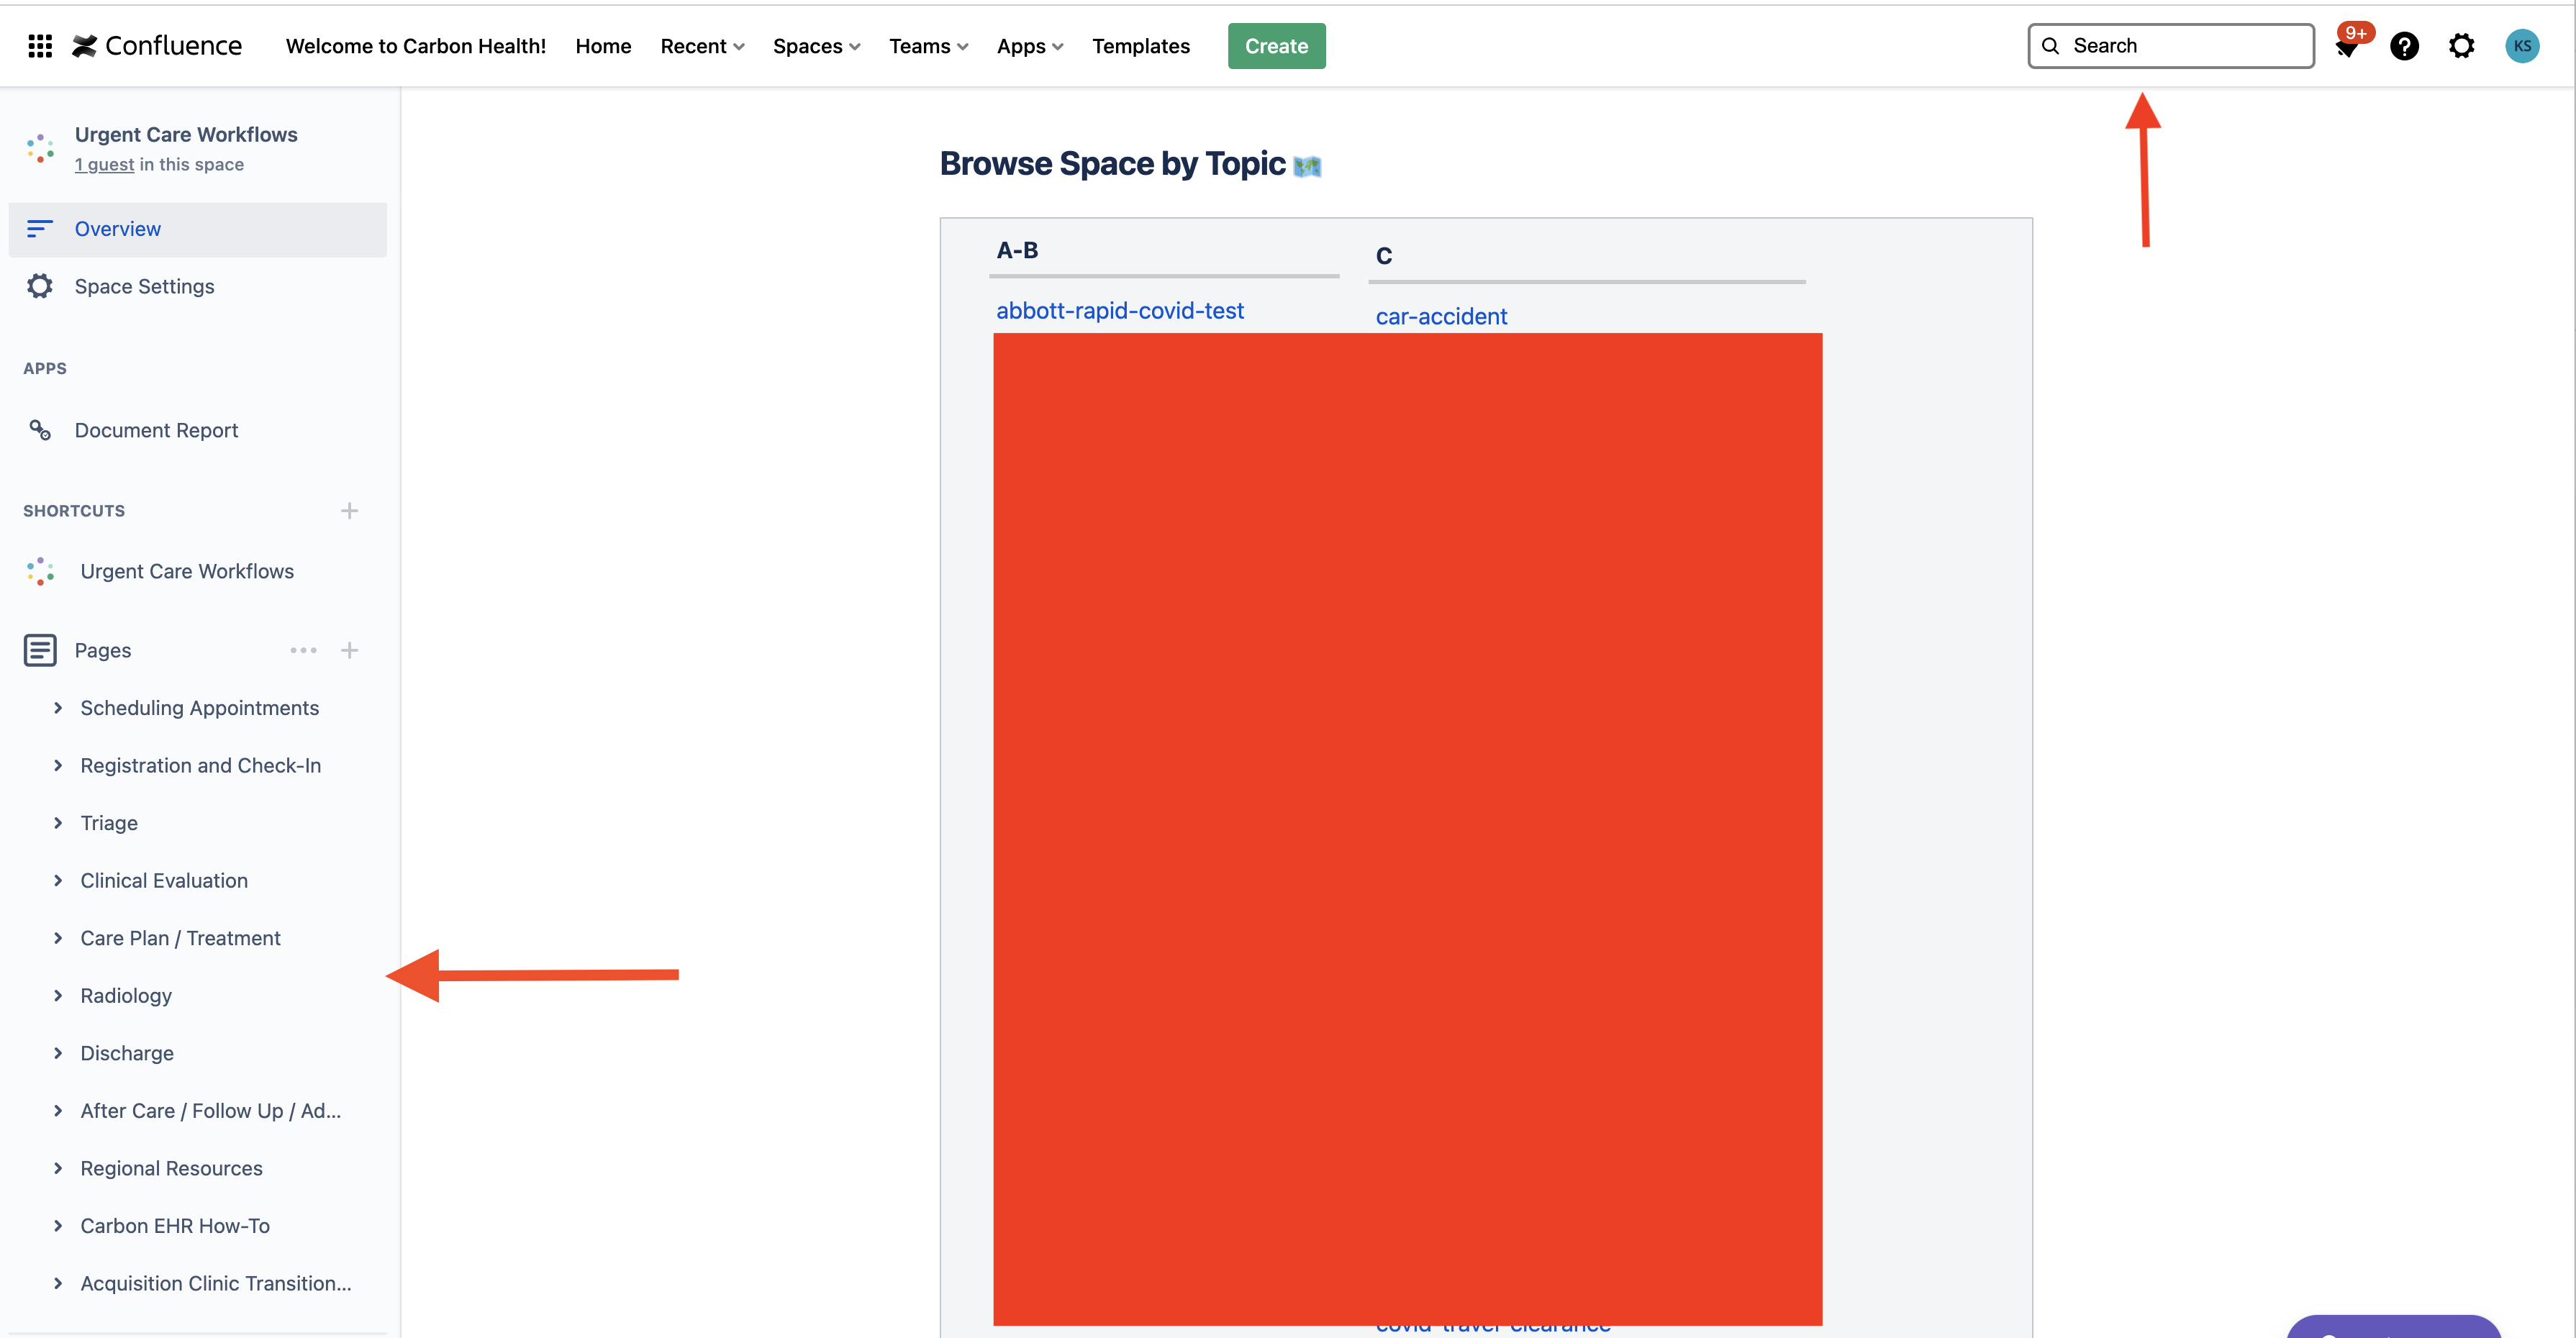The image size is (2576, 1338).
Task: Open Templates in the top navigation
Action: point(1141,46)
